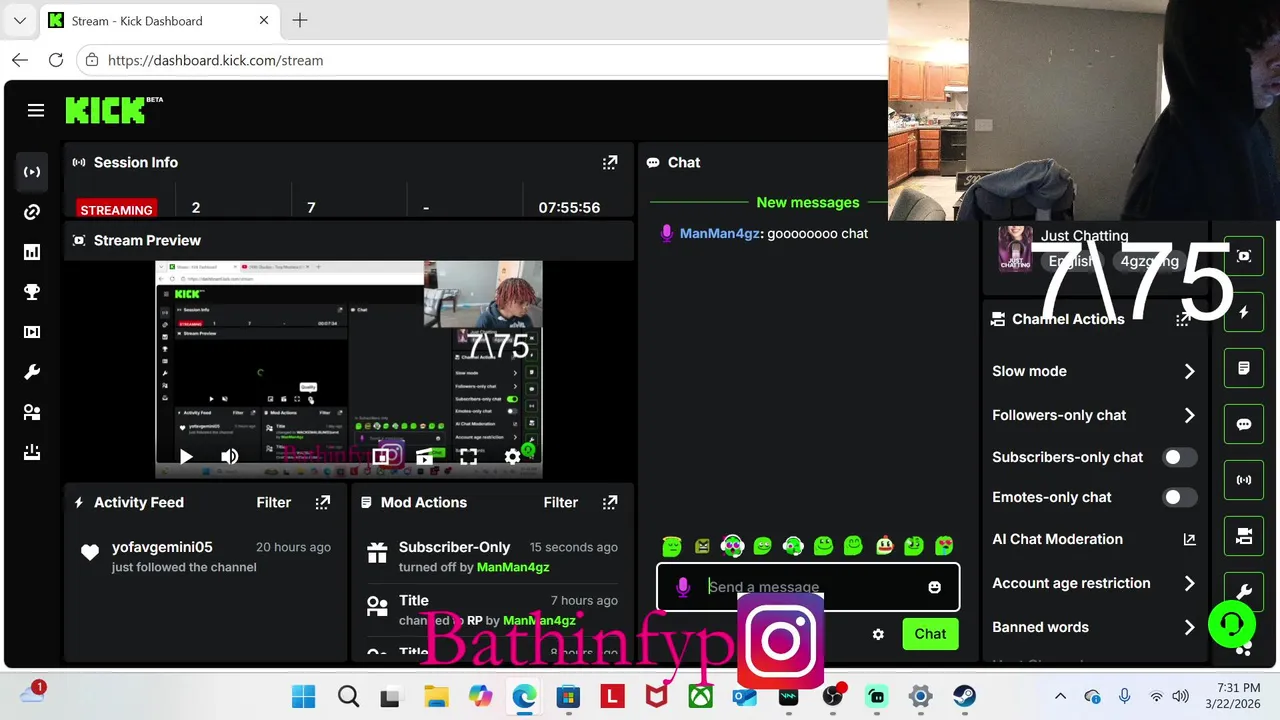Open the video clips sidebar icon
The width and height of the screenshot is (1280, 720).
[x=32, y=332]
